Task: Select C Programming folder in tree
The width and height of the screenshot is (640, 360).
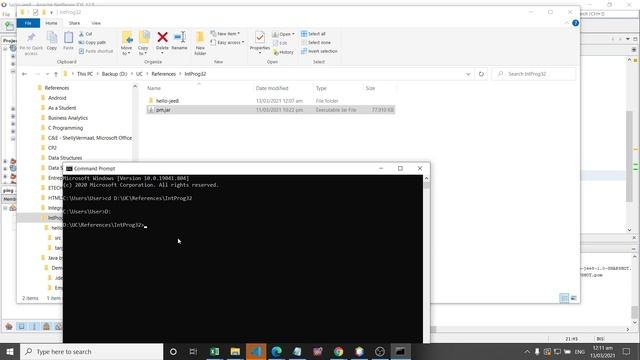Action: pyautogui.click(x=65, y=128)
